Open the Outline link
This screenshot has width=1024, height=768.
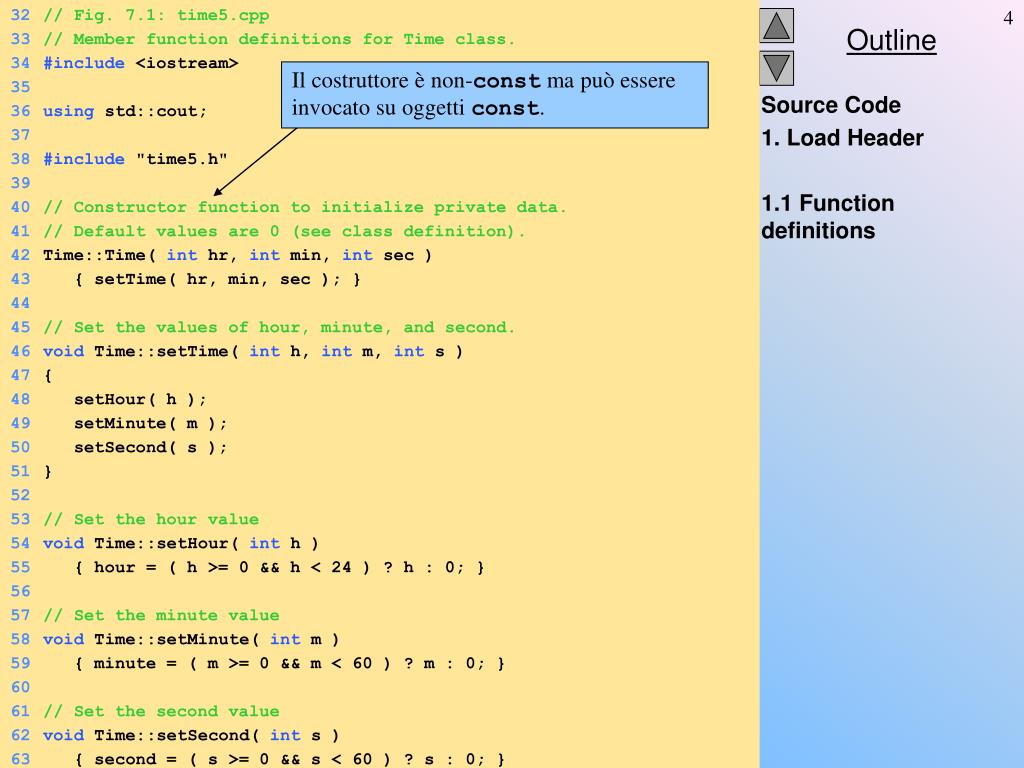(x=891, y=40)
